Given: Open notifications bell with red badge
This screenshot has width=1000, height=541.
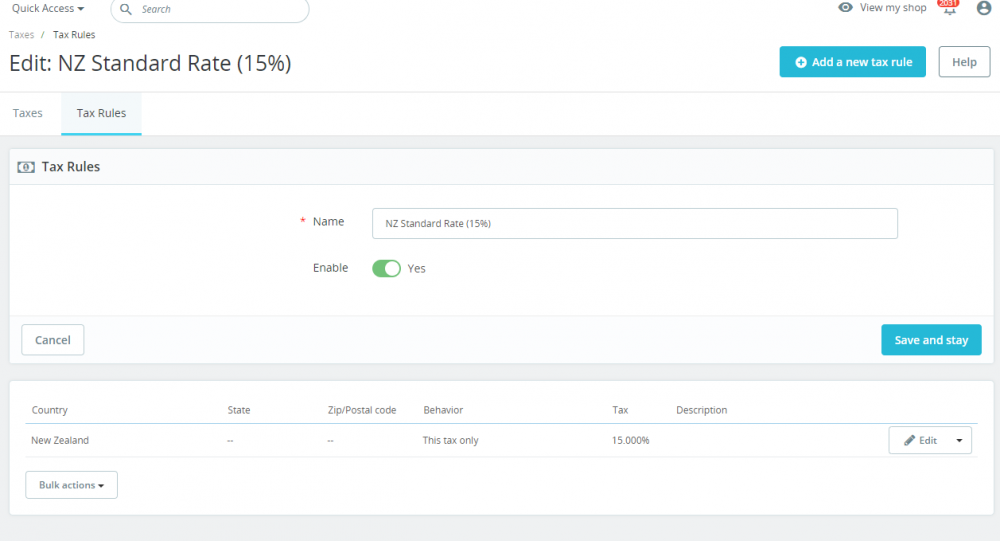Looking at the screenshot, I should (949, 8).
